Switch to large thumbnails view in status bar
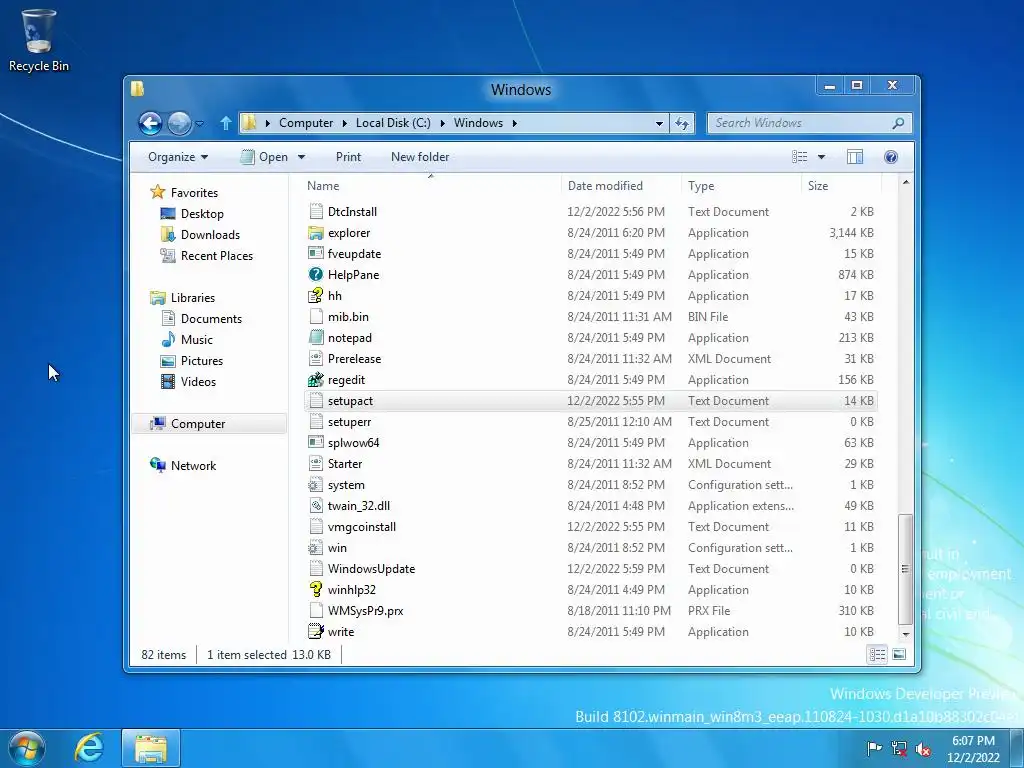 (x=899, y=654)
